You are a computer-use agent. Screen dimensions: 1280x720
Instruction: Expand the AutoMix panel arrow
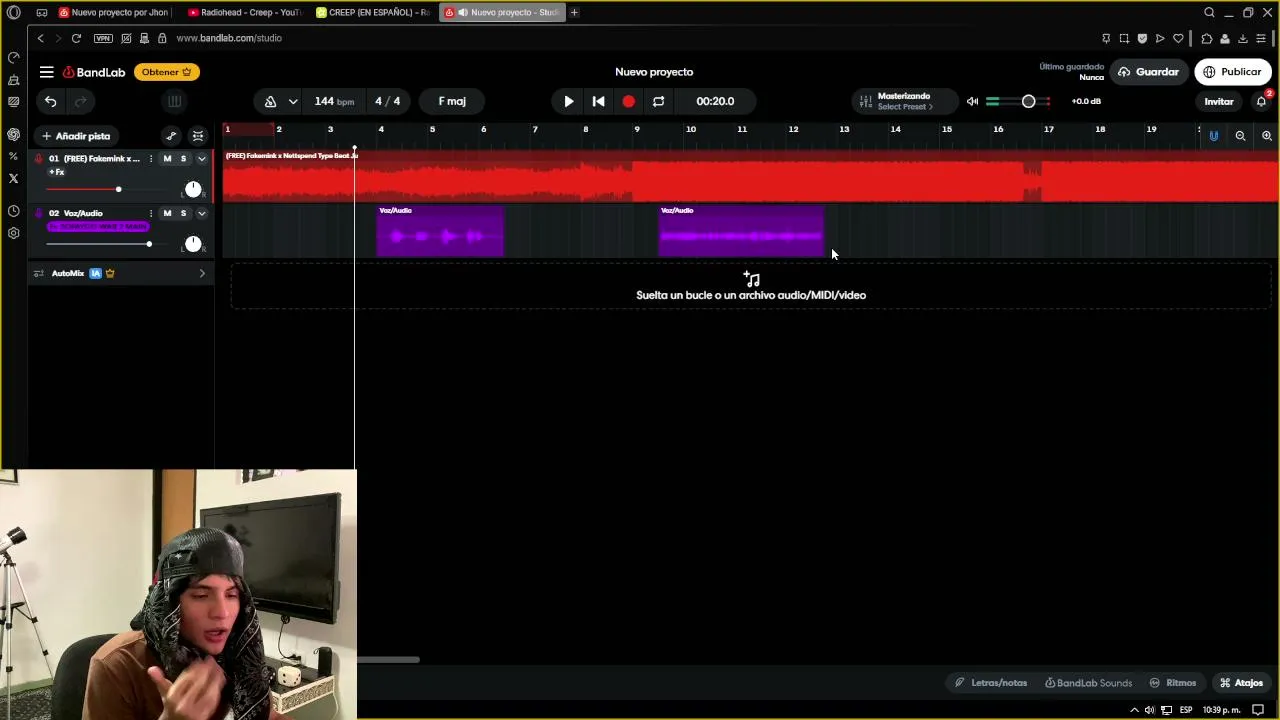pyautogui.click(x=202, y=273)
